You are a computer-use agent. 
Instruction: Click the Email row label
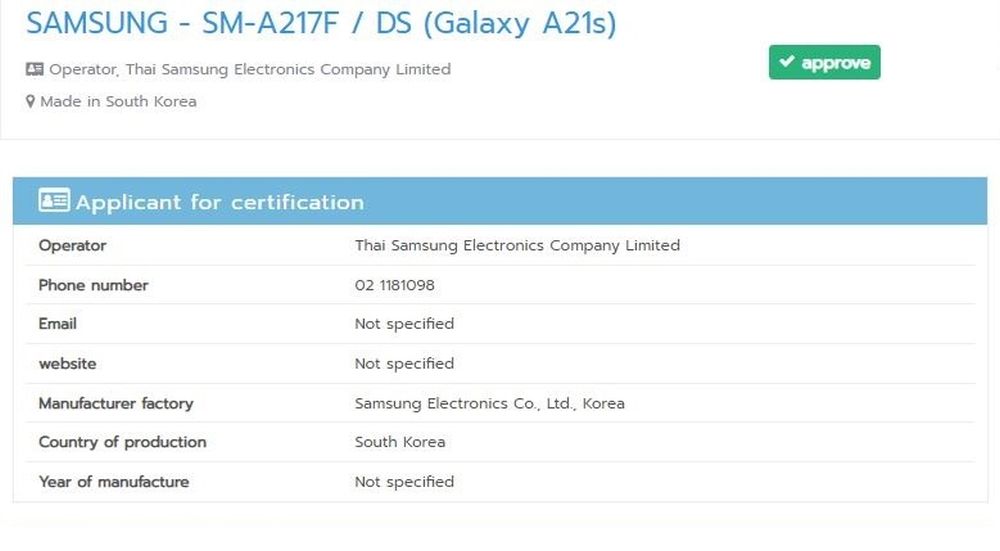click(57, 324)
